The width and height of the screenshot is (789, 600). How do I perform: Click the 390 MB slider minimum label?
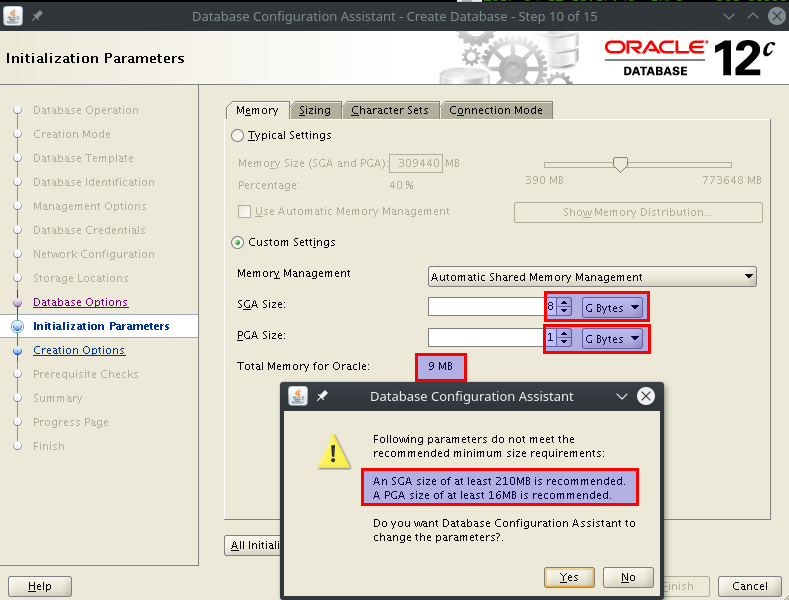[544, 180]
